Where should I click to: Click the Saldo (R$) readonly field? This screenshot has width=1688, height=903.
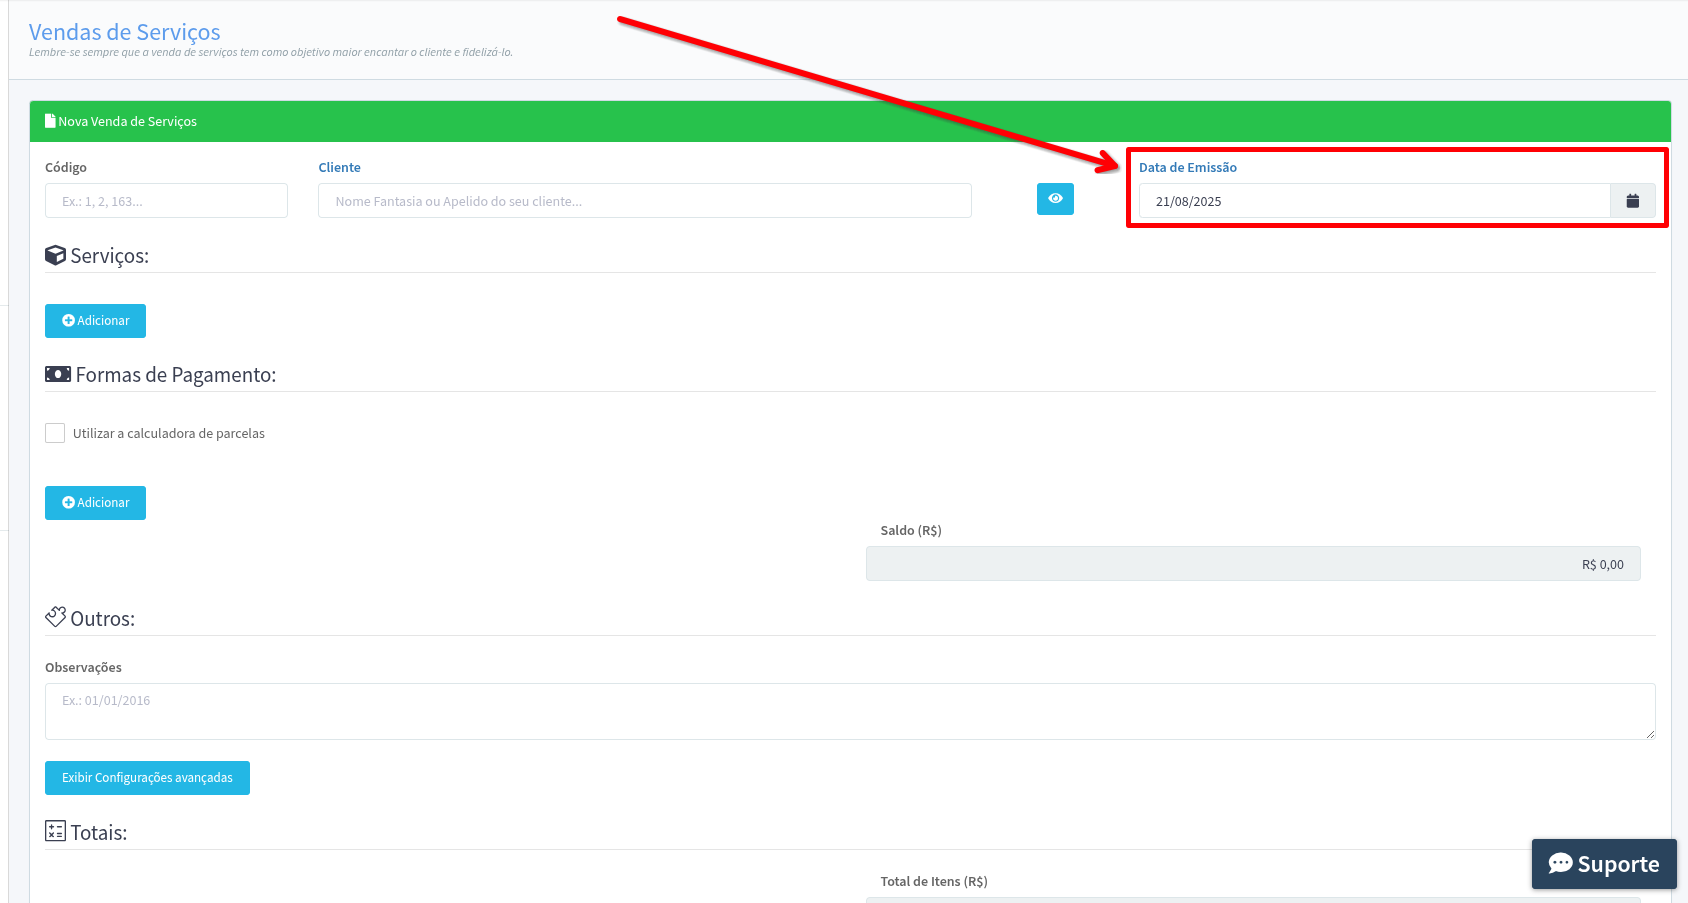1252,564
